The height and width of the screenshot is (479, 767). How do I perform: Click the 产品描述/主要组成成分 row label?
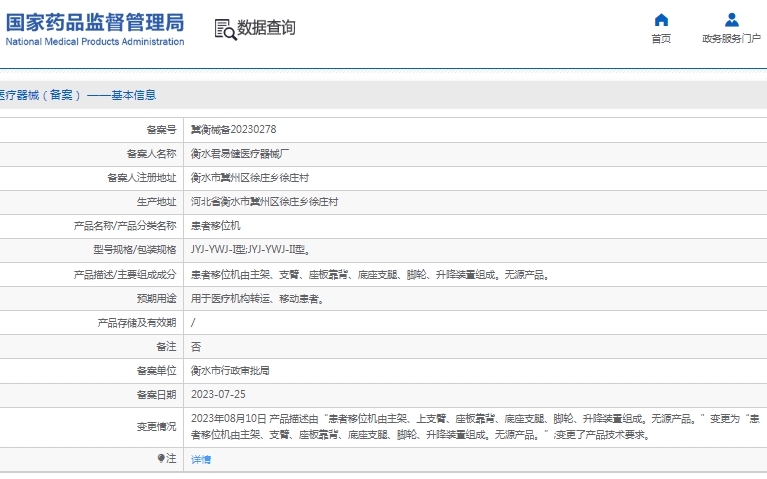click(125, 275)
